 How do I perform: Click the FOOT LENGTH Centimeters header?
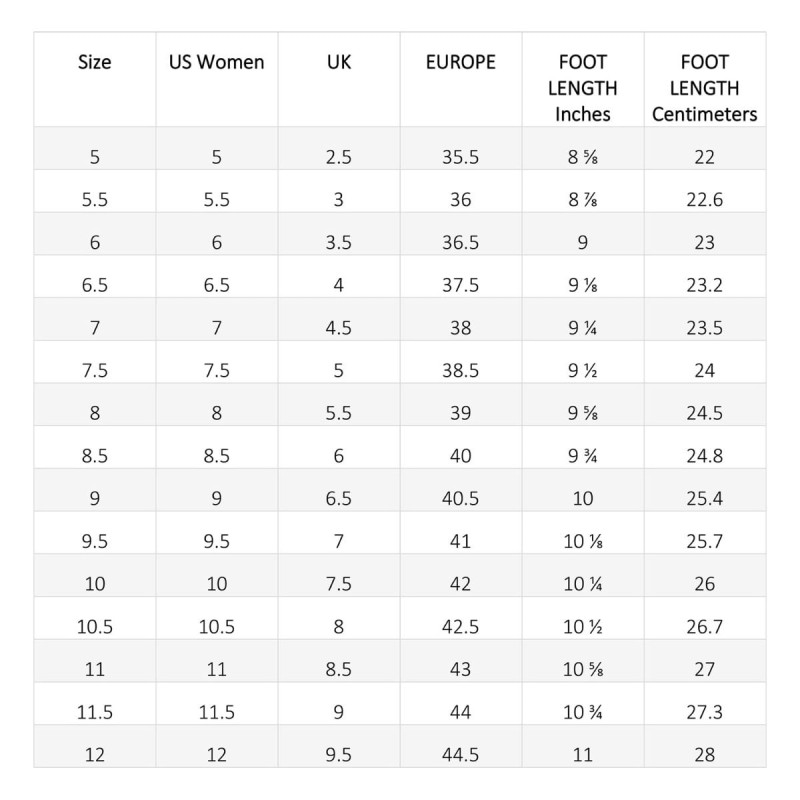pyautogui.click(x=704, y=88)
